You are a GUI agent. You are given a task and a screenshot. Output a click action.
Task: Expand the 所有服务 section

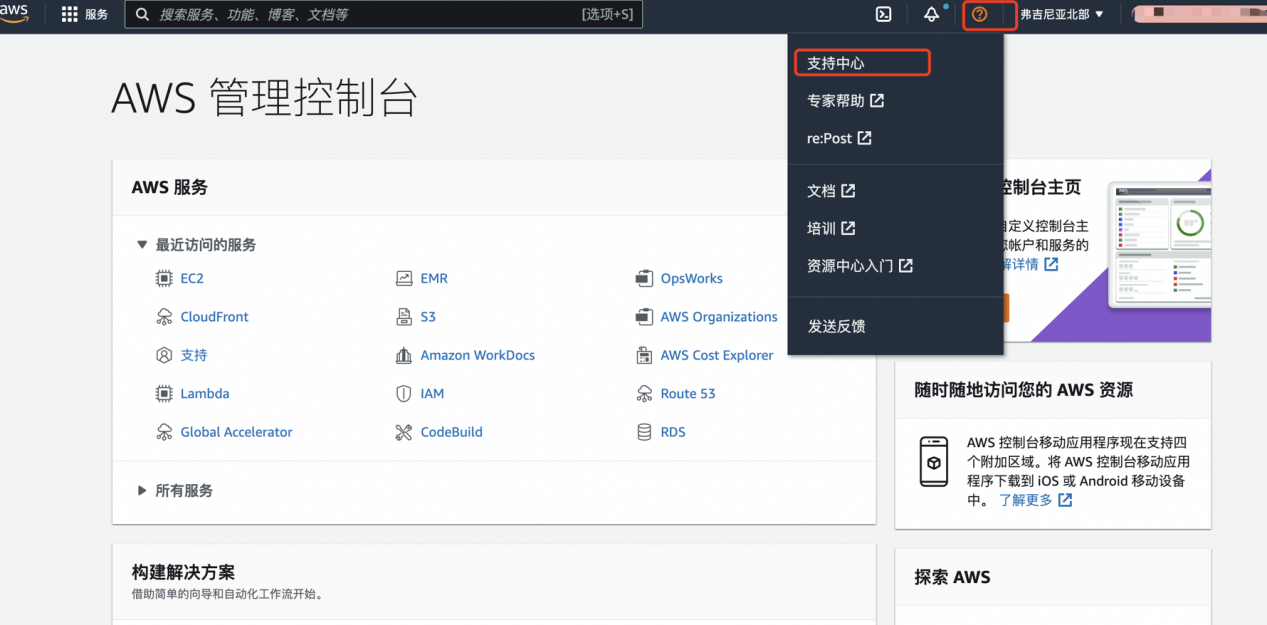click(x=142, y=491)
